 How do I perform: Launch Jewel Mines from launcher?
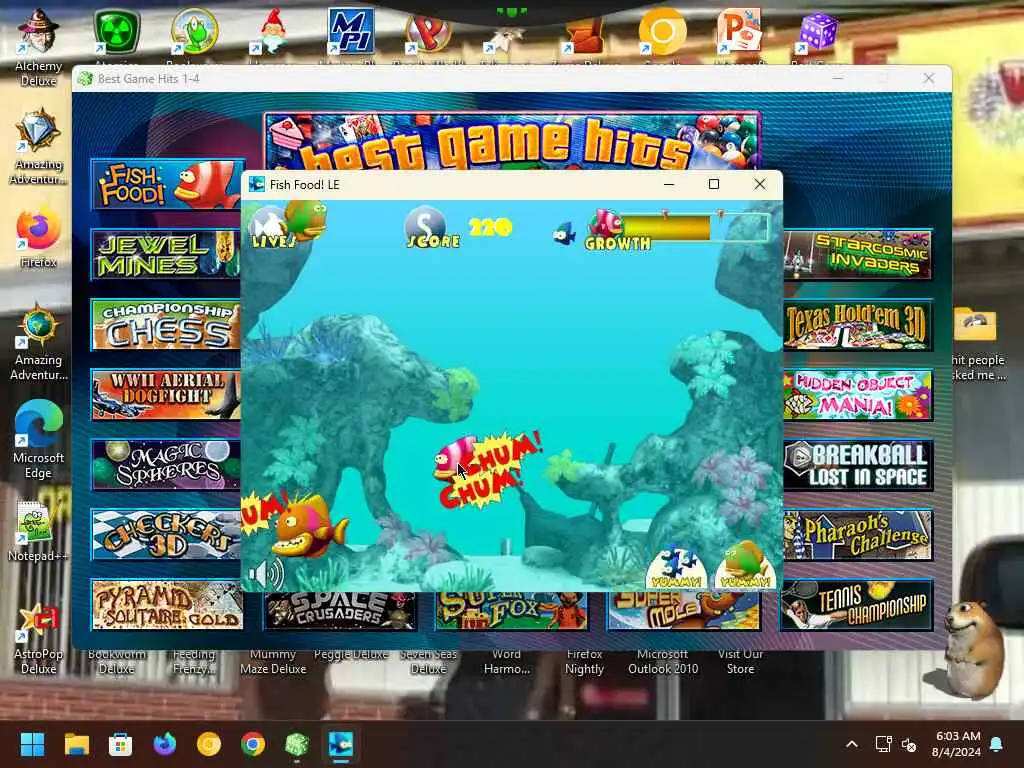(166, 255)
